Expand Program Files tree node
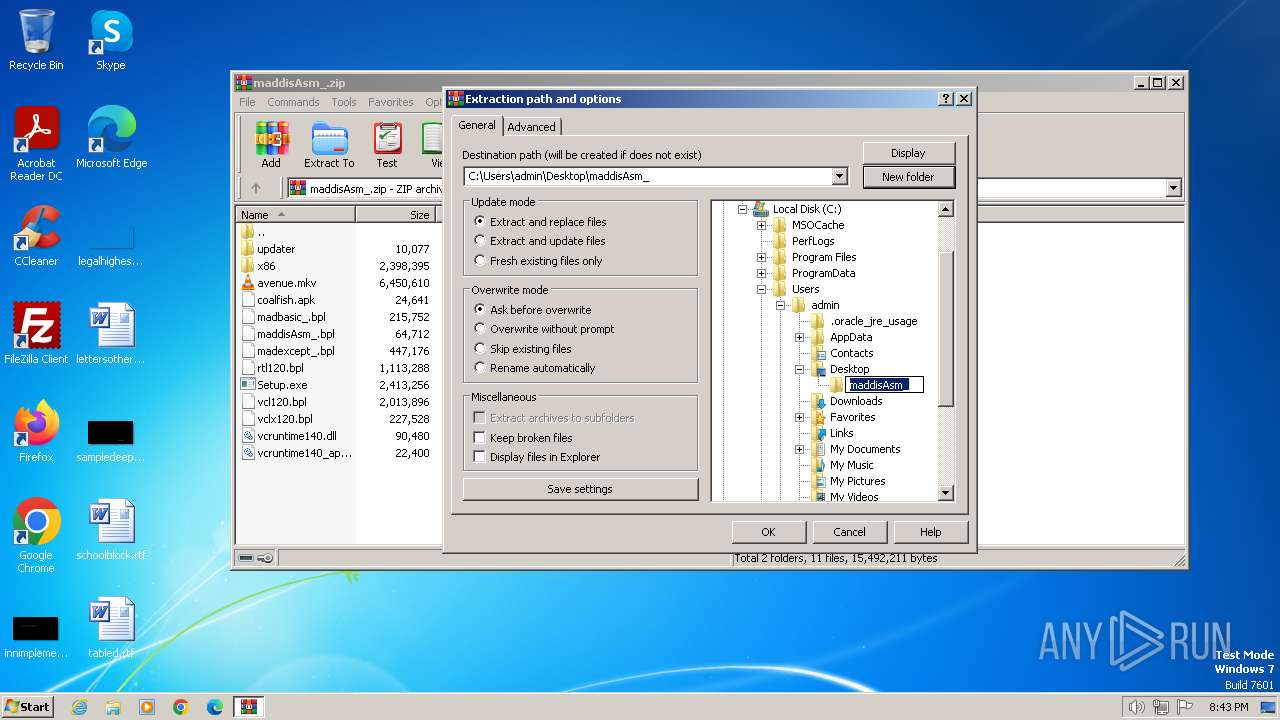The height and width of the screenshot is (720, 1280). (762, 257)
